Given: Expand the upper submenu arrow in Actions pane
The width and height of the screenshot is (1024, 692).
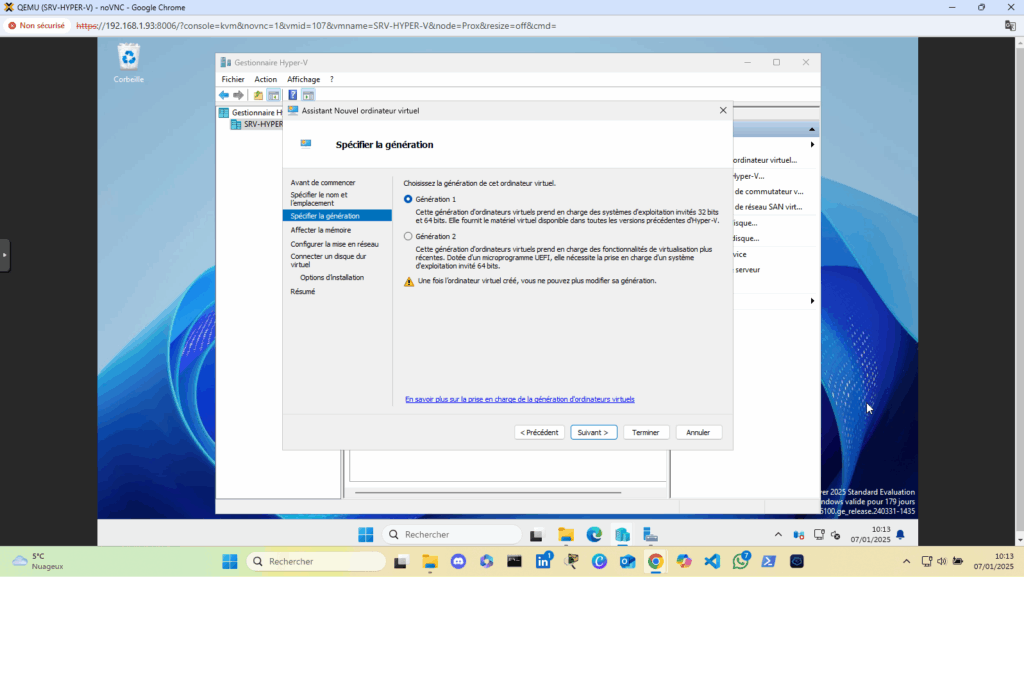Looking at the screenshot, I should pos(812,144).
